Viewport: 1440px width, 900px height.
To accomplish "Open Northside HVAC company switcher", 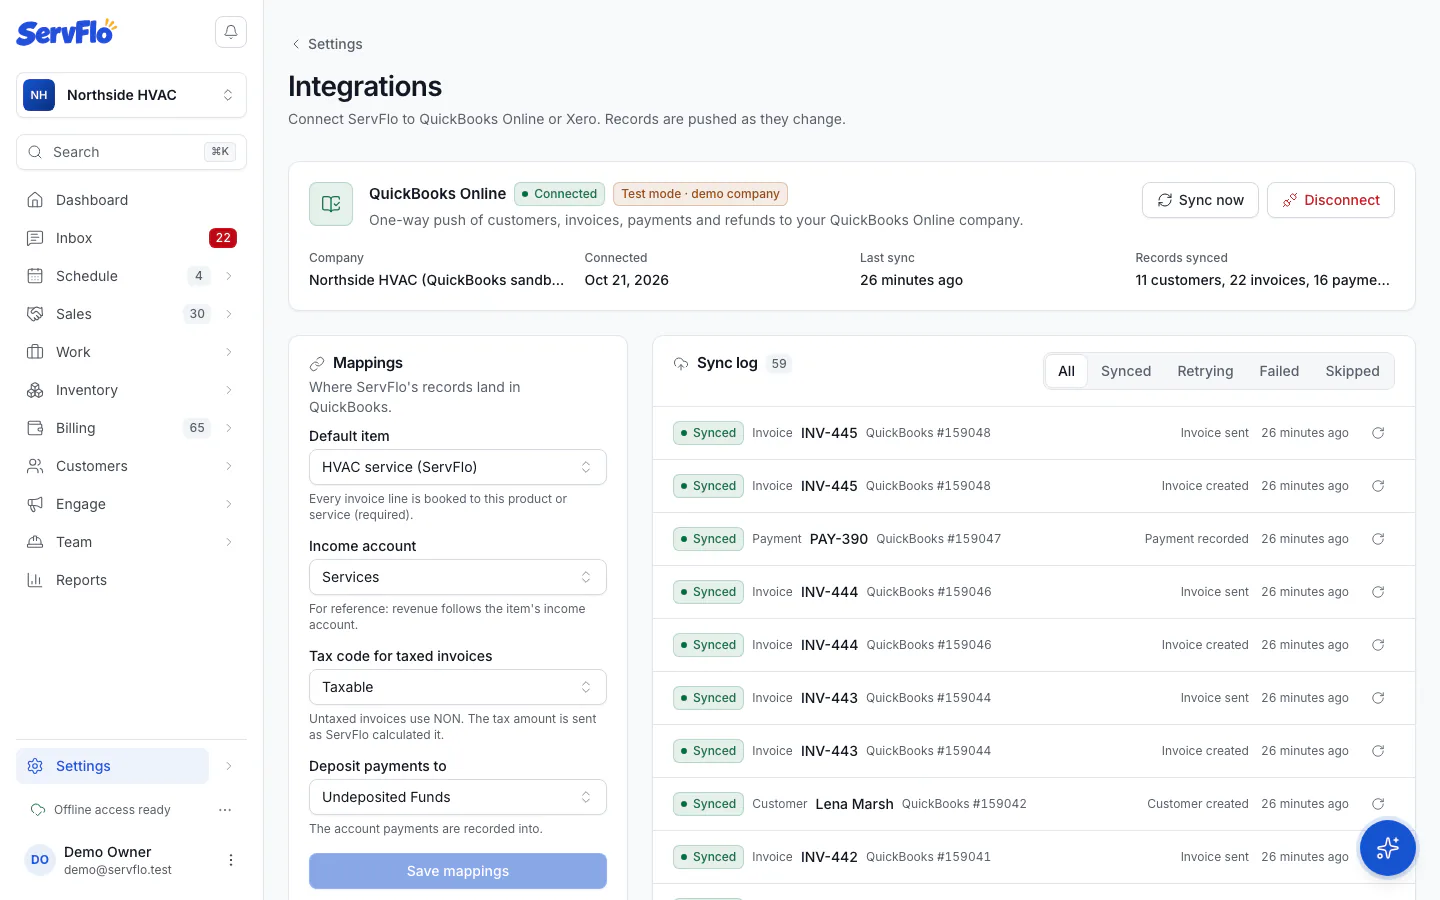I will click(131, 95).
